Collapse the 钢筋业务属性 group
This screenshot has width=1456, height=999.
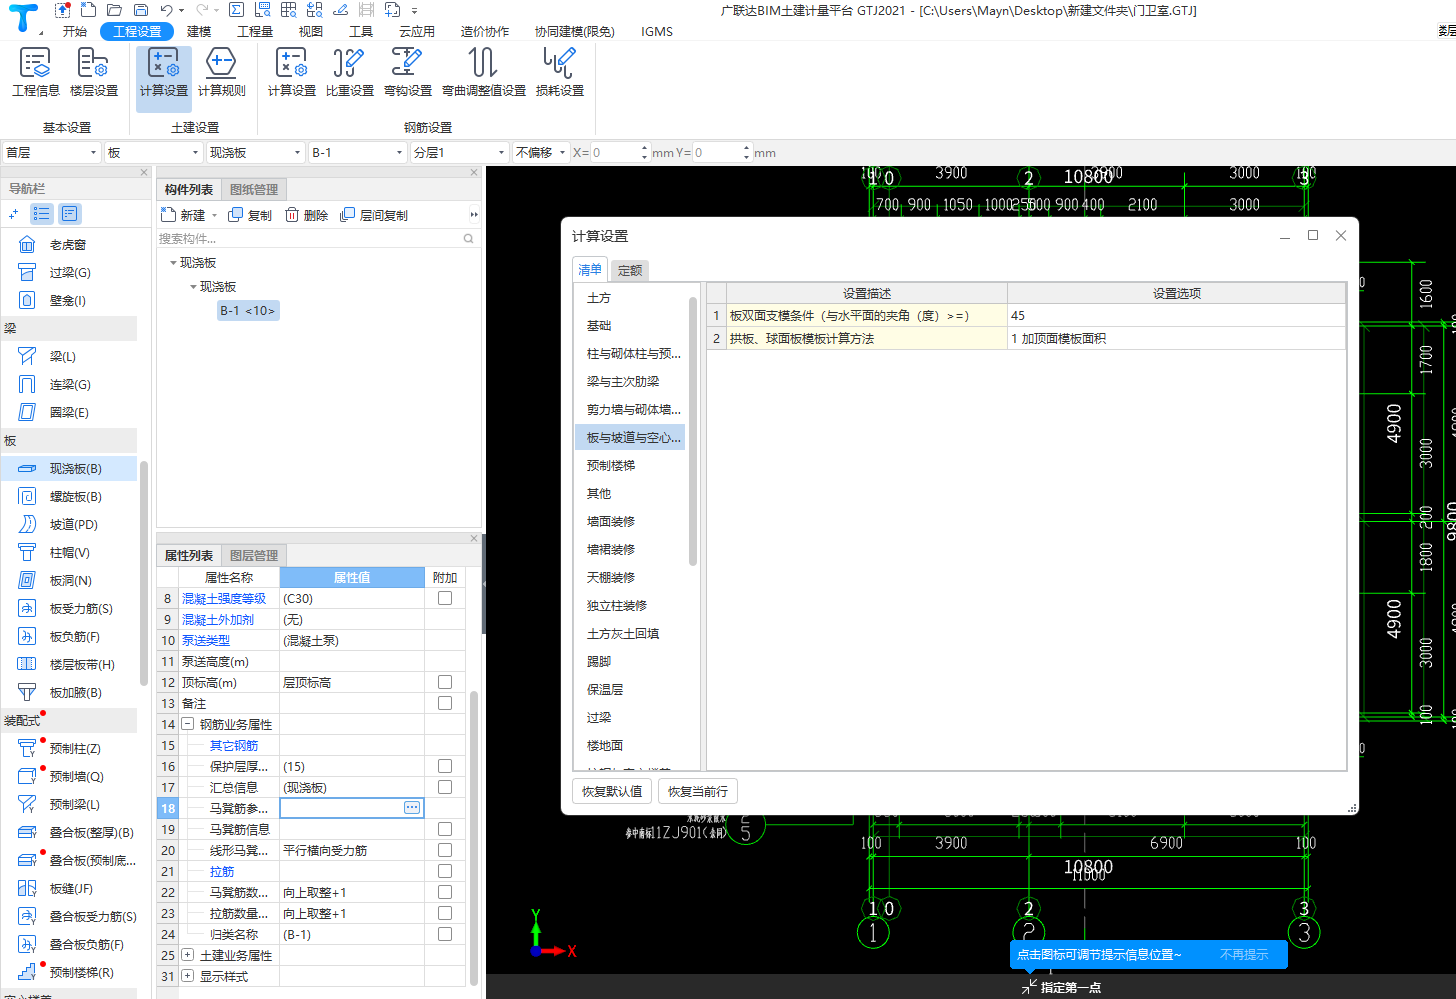(x=187, y=724)
